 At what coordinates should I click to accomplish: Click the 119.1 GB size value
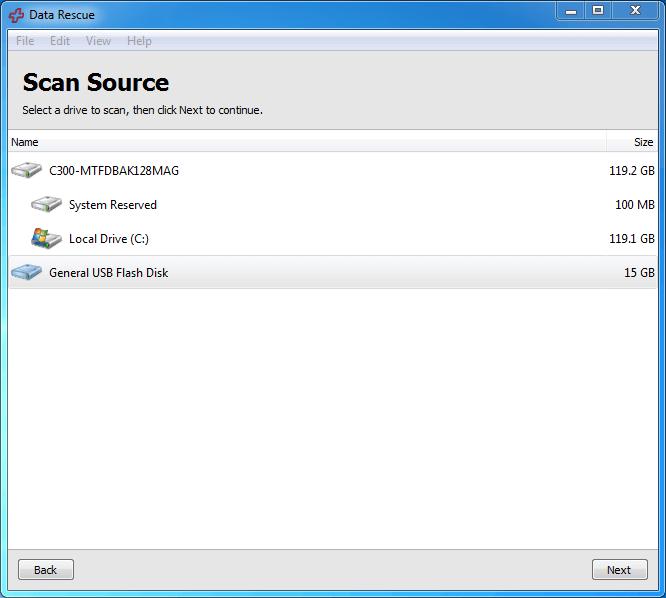pyautogui.click(x=632, y=239)
